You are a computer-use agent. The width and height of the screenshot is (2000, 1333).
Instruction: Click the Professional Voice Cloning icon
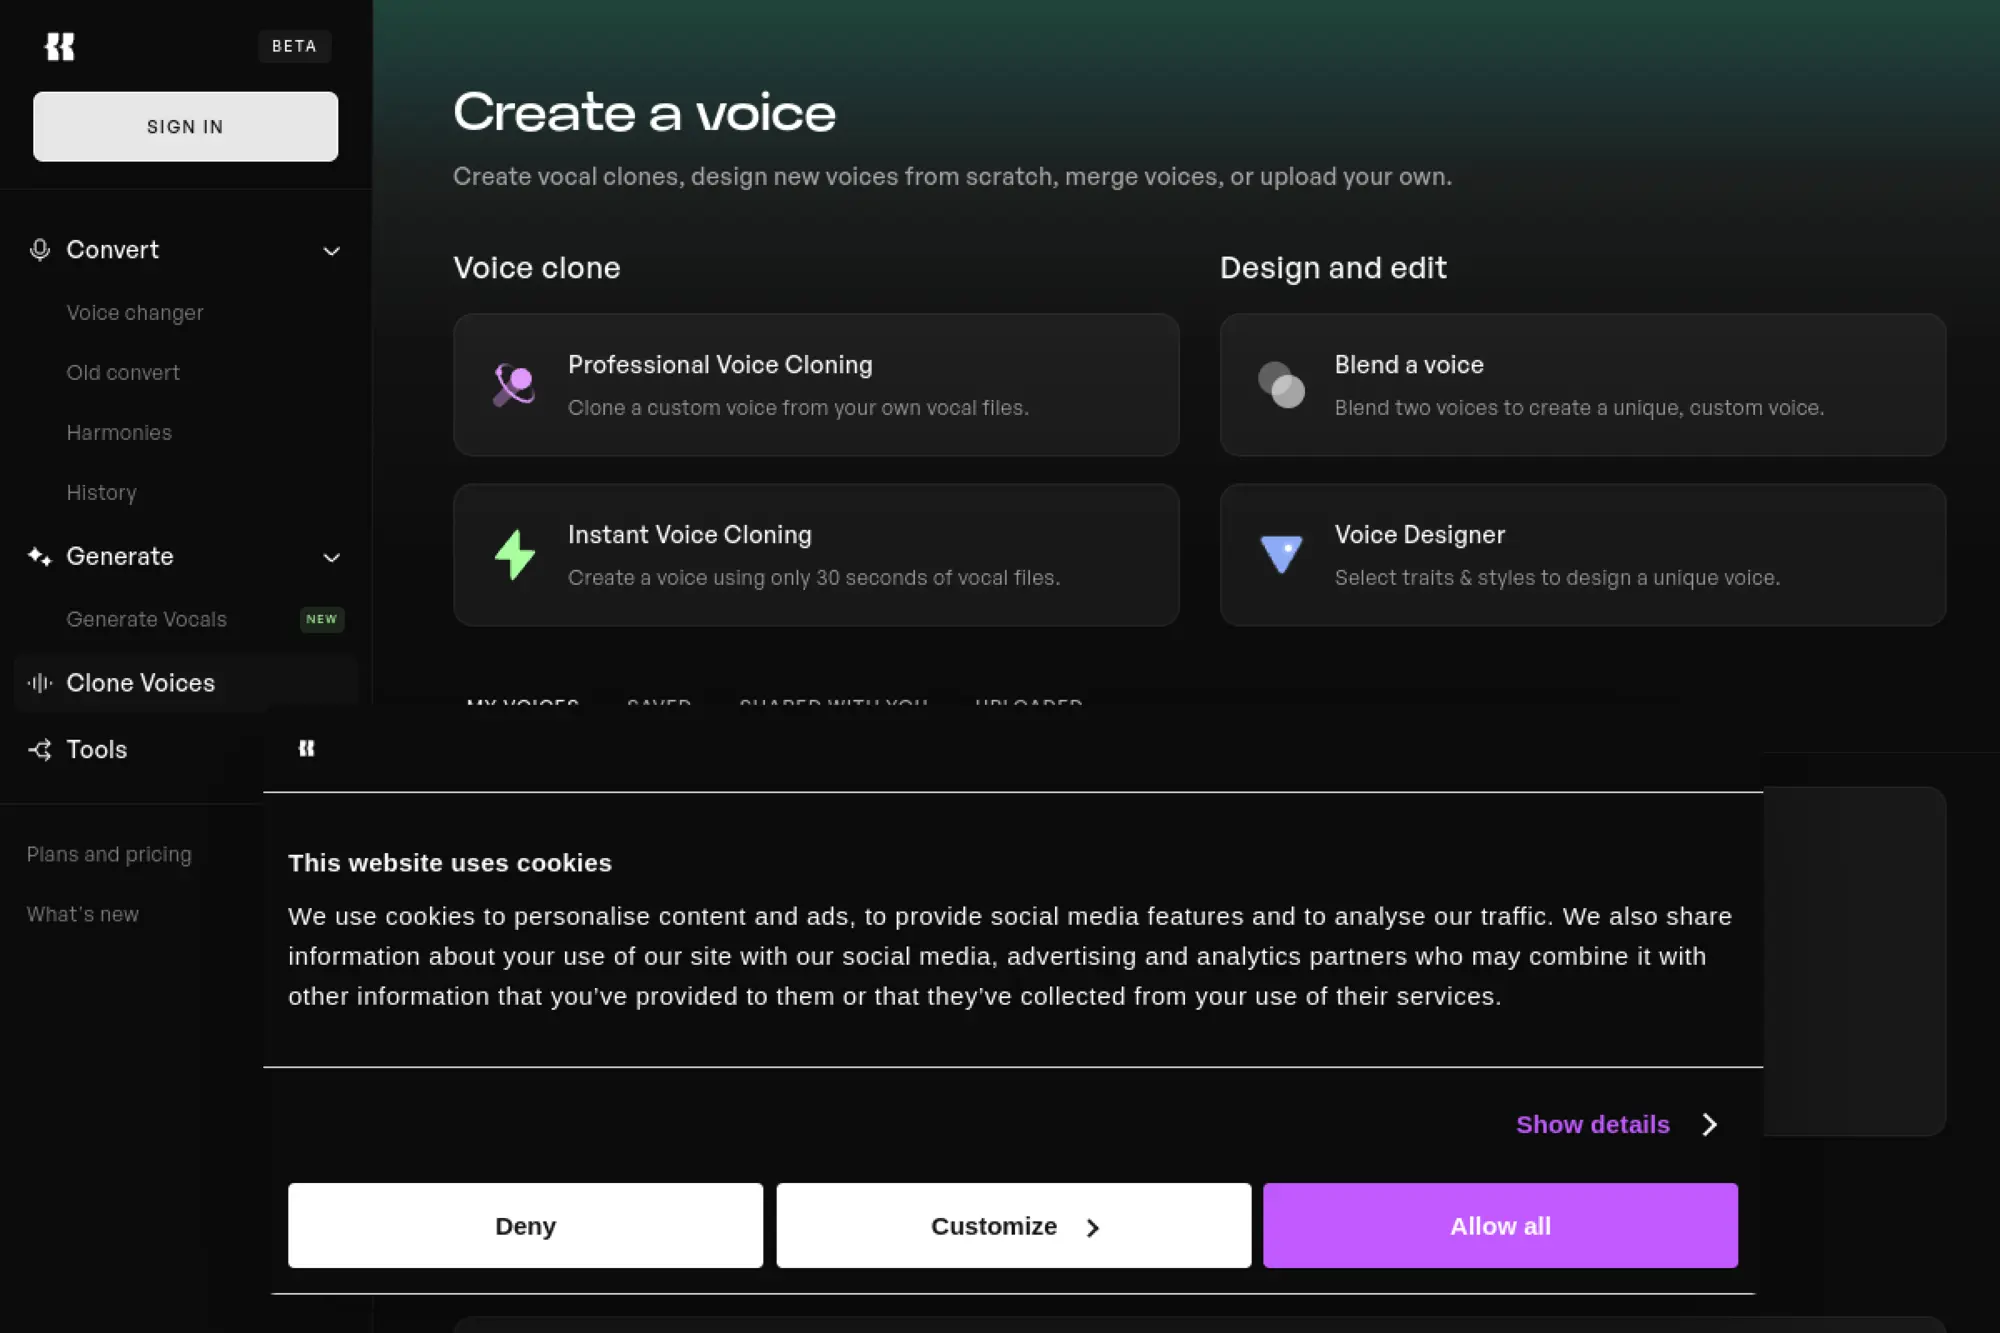pos(514,385)
